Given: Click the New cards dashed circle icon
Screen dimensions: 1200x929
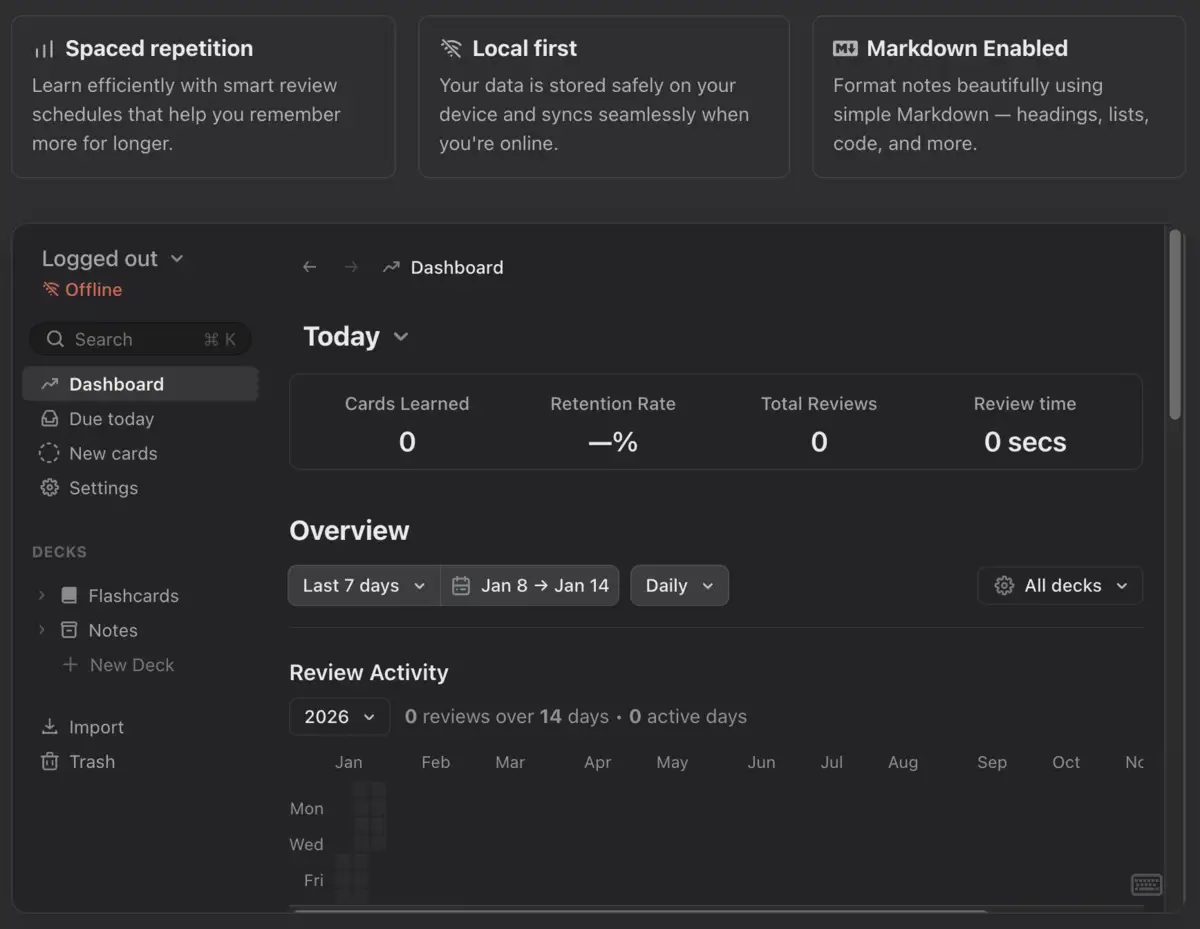Looking at the screenshot, I should (x=49, y=454).
